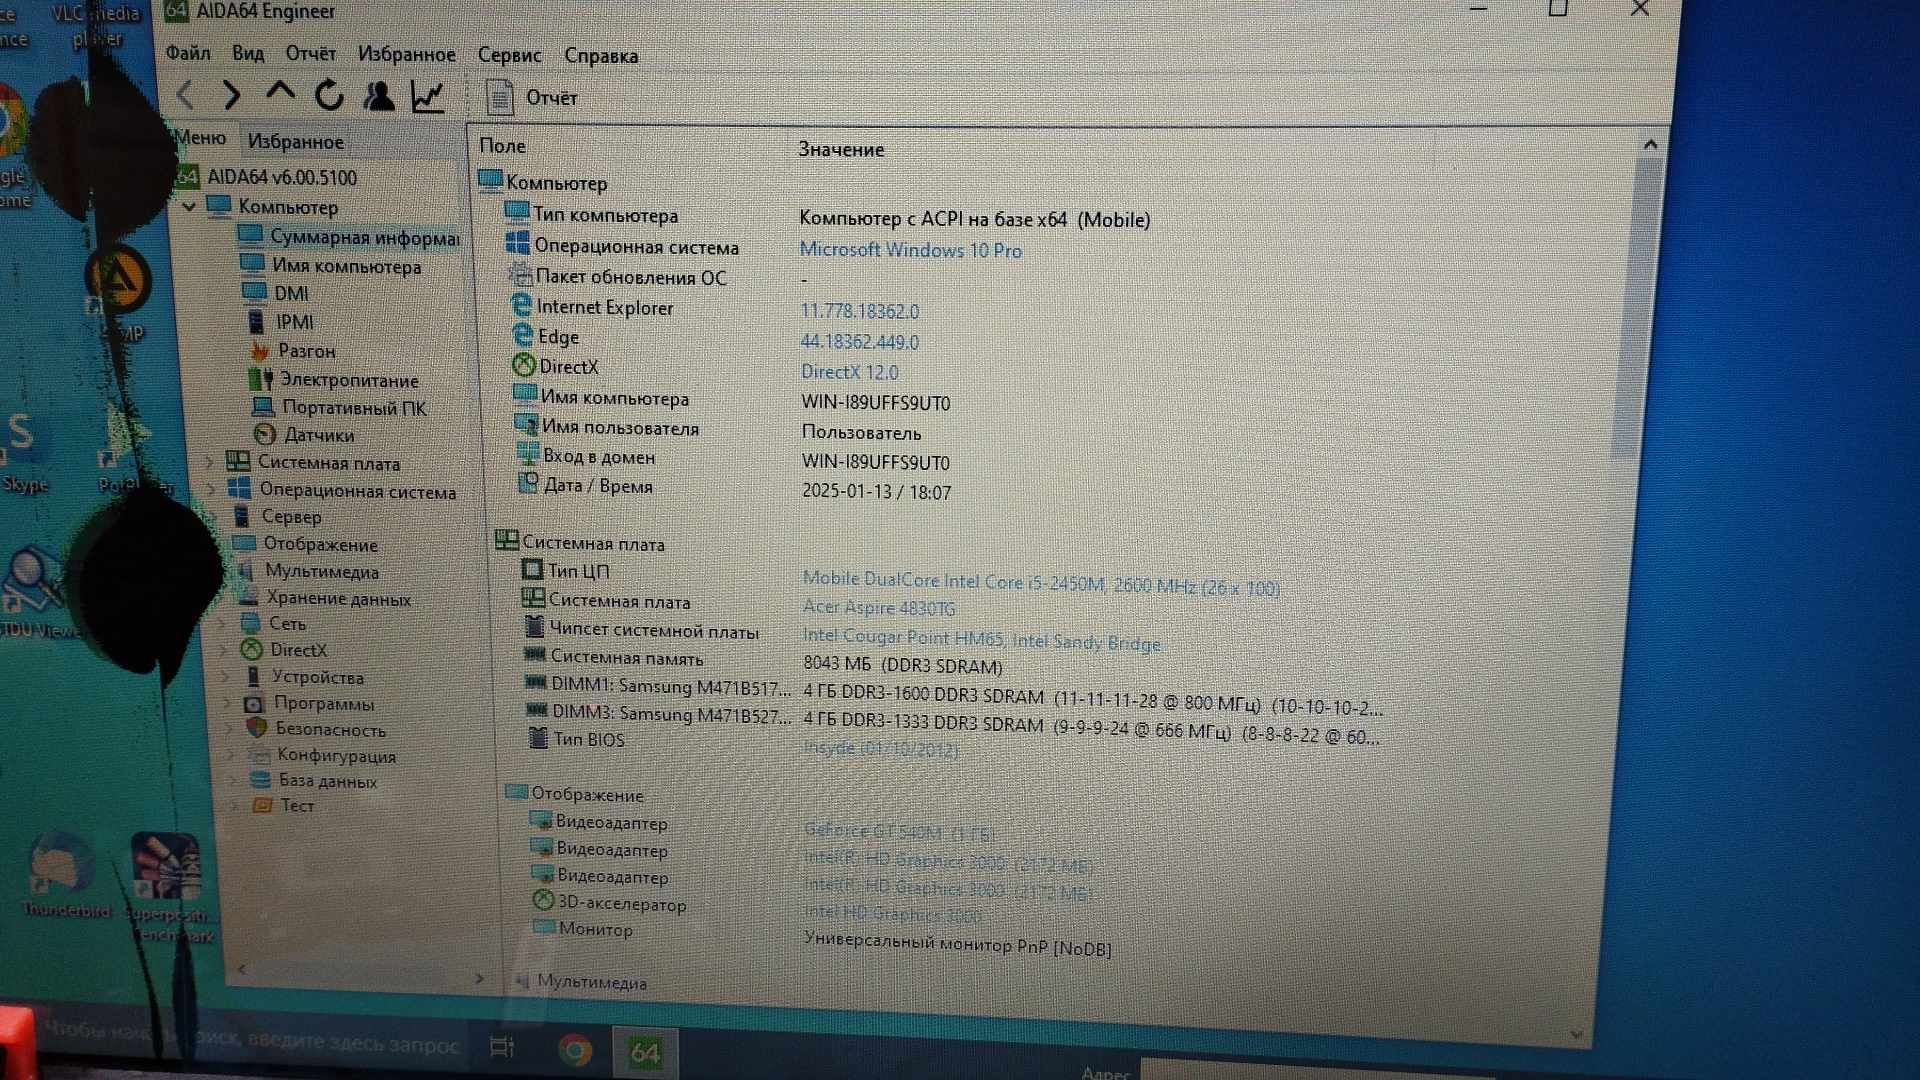
Task: Select Отображение in the sidebar tree
Action: (x=306, y=544)
